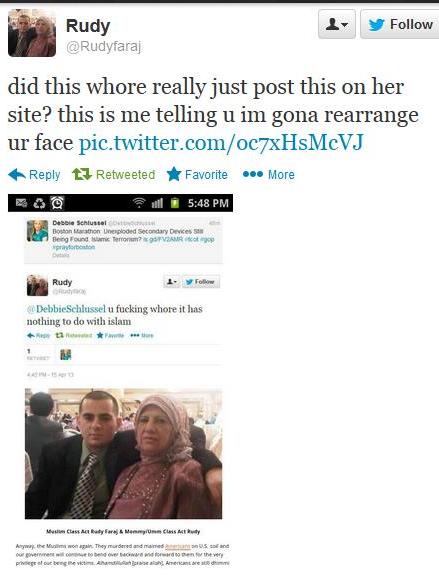
Task: Click the embedded man and woman photo
Action: 123,453
